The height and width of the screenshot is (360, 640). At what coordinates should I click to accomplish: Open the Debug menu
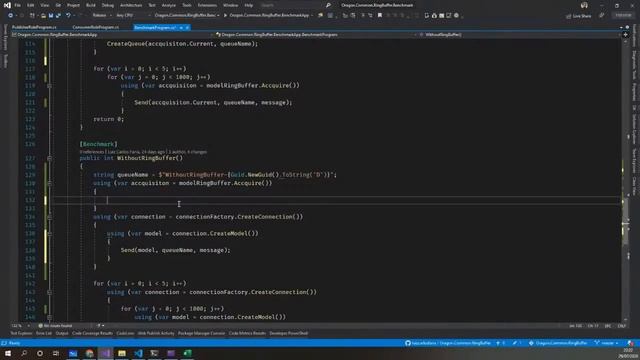[x=108, y=5]
